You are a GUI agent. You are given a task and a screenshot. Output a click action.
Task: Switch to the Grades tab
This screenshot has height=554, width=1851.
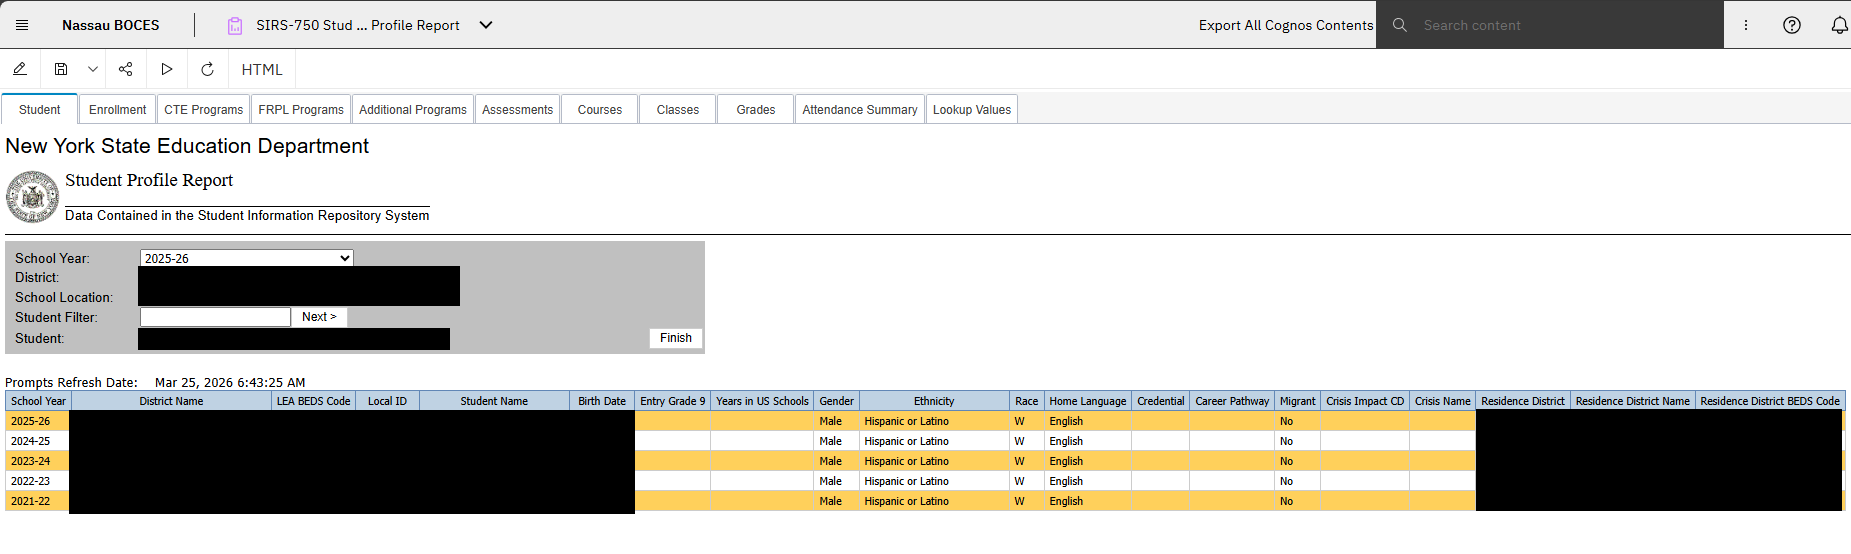pos(756,109)
